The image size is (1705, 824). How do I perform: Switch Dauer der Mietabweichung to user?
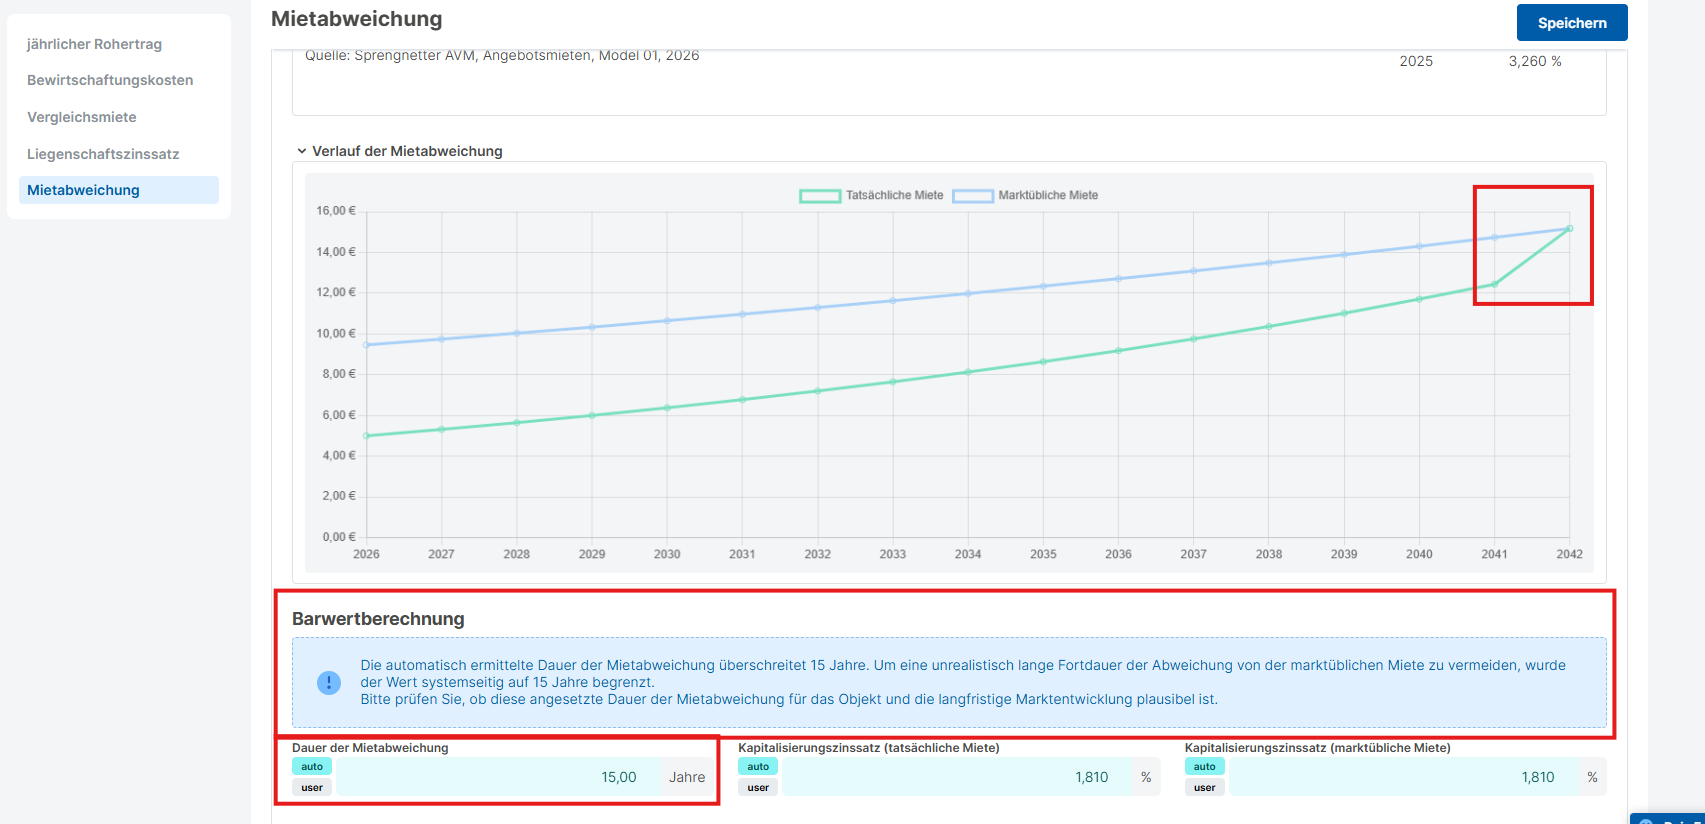pyautogui.click(x=312, y=788)
